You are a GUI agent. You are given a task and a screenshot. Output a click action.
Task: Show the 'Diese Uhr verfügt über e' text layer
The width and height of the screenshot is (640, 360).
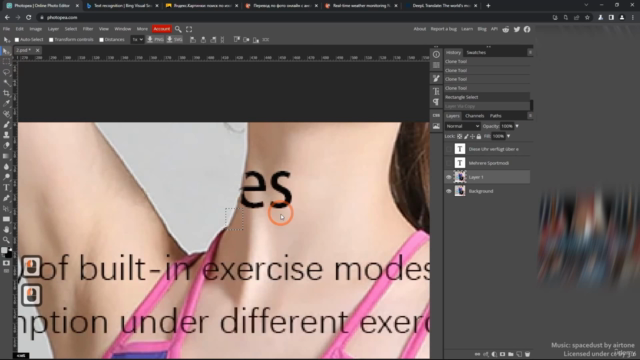(x=449, y=149)
